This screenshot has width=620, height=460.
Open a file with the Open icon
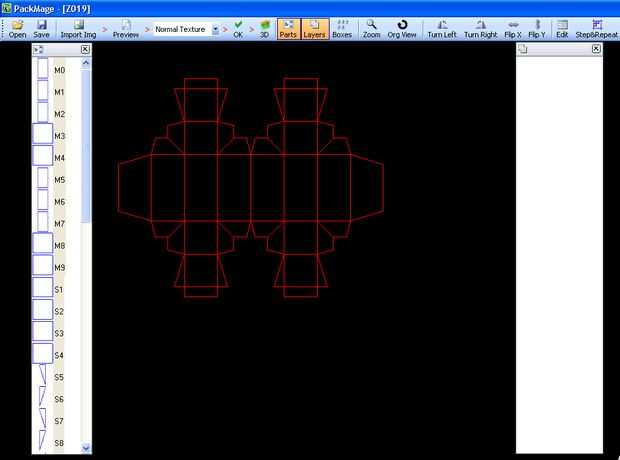point(17,29)
